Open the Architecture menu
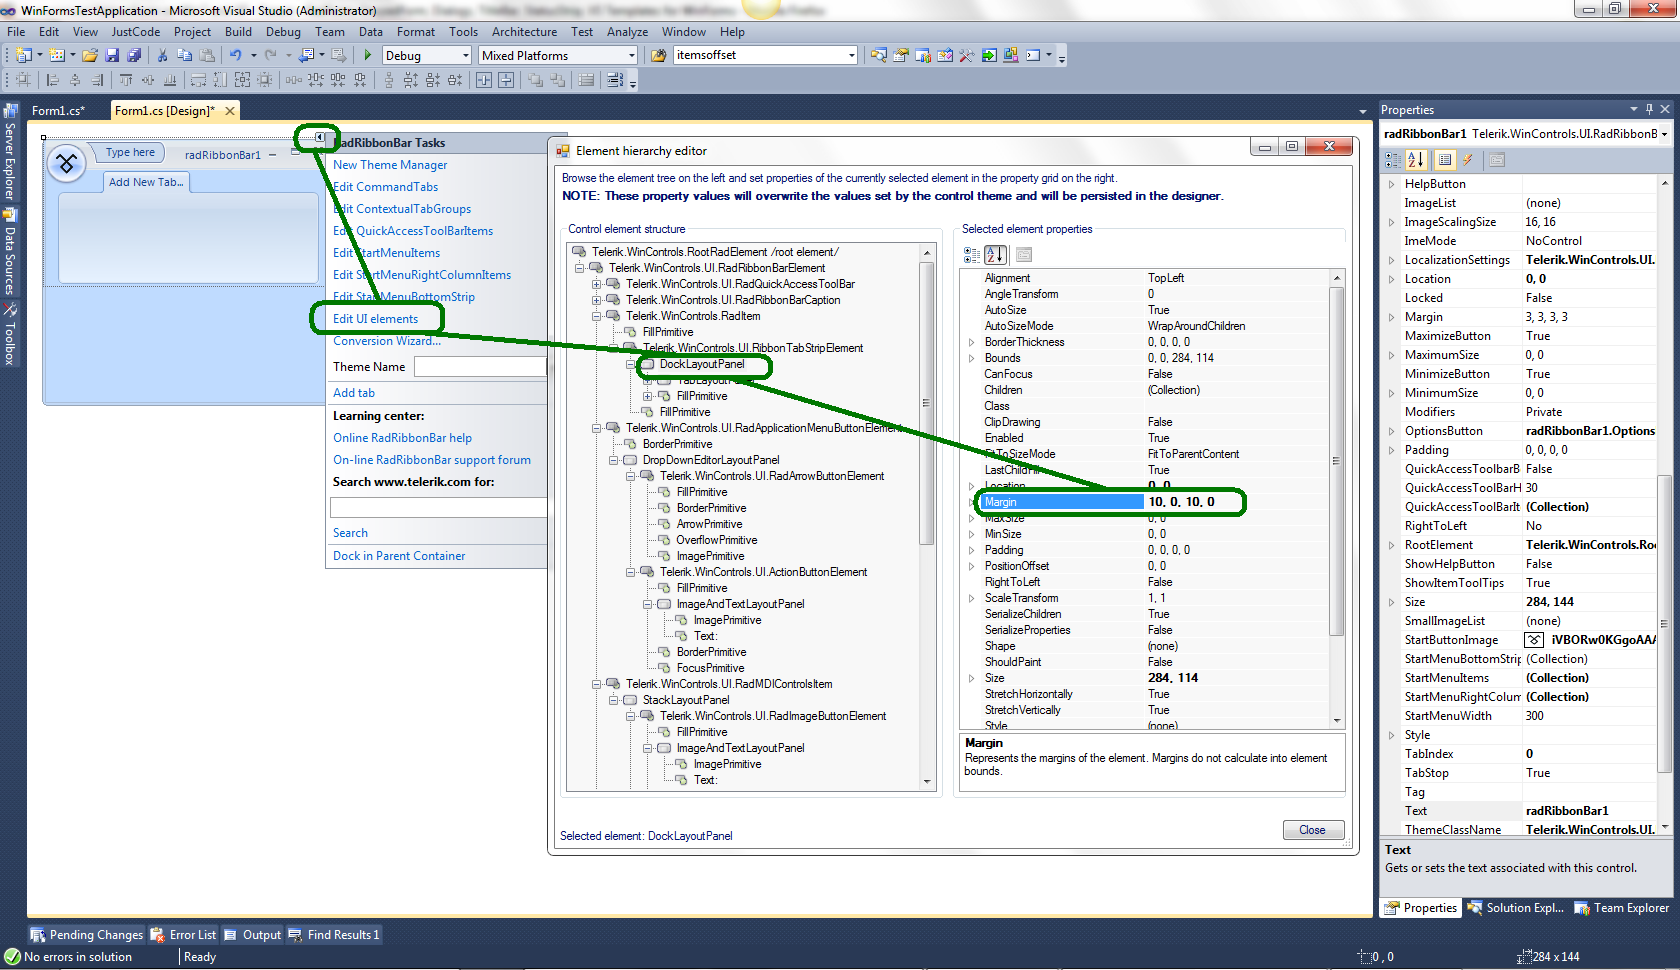 (x=524, y=32)
